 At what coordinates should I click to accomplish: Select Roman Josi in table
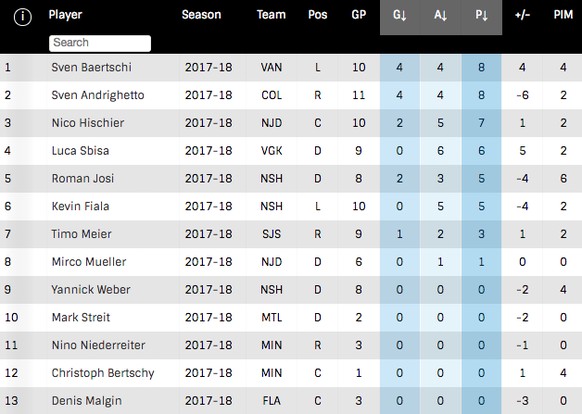click(83, 179)
